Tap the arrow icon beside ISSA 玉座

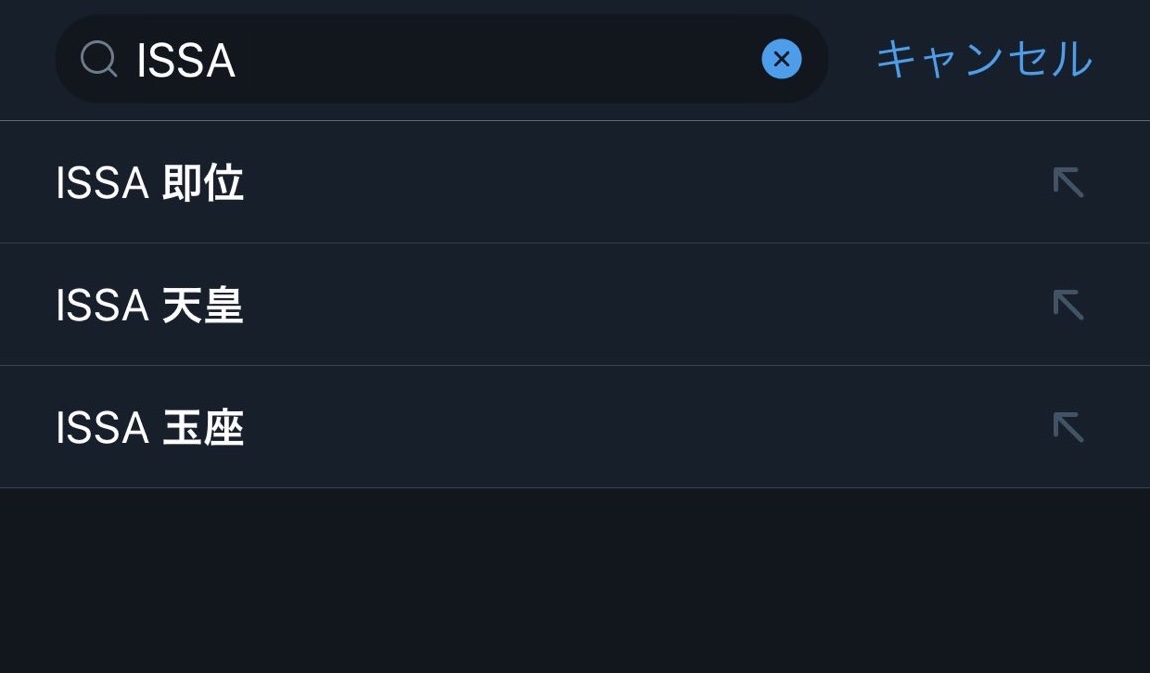pyautogui.click(x=1068, y=427)
